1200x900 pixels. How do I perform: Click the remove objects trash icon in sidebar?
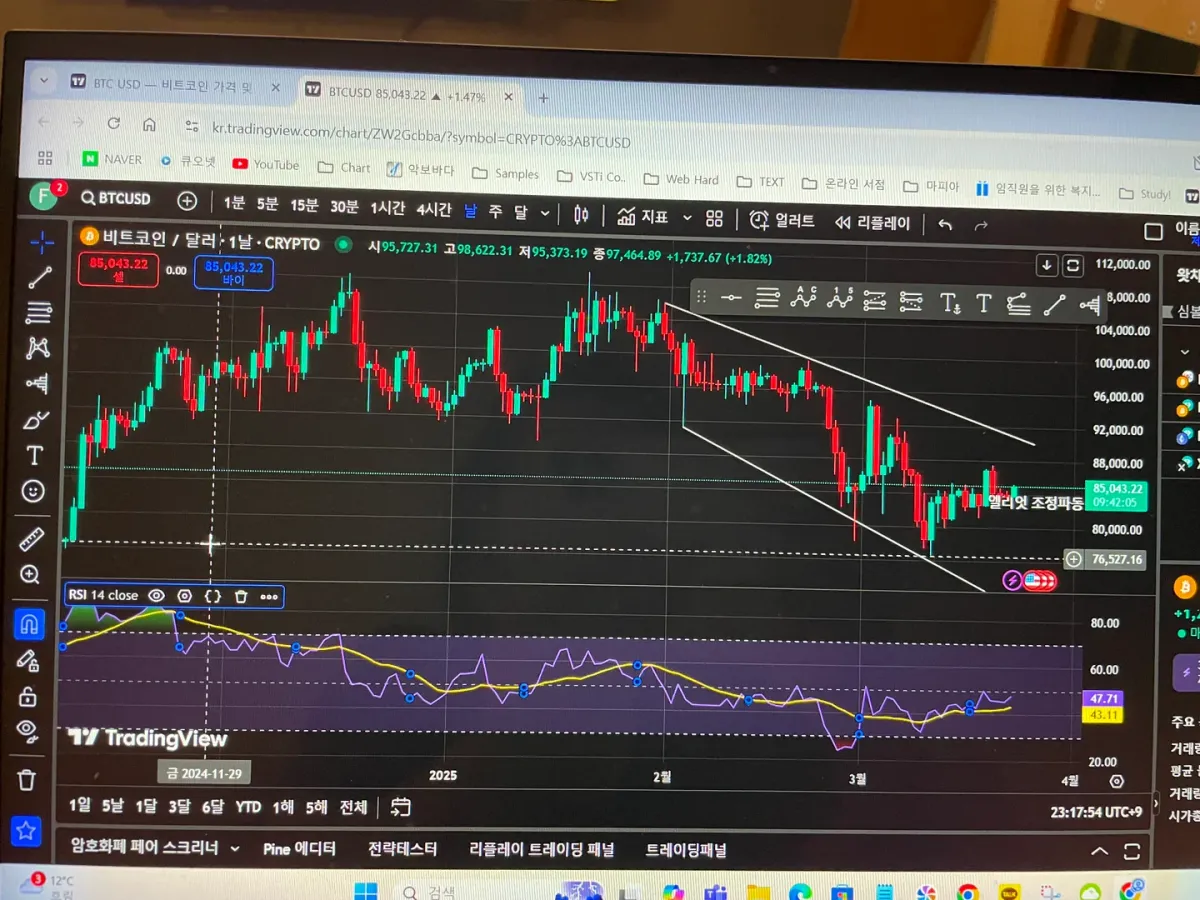pos(27,779)
